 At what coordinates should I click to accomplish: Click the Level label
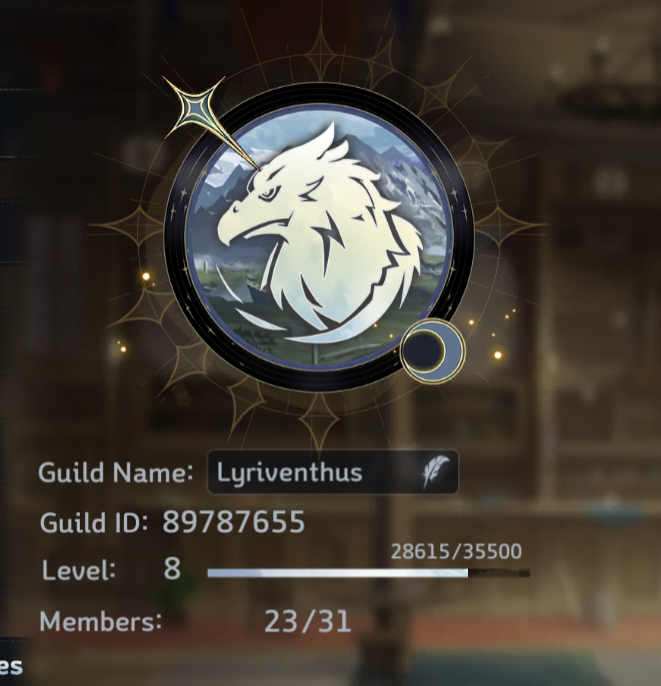pos(79,570)
